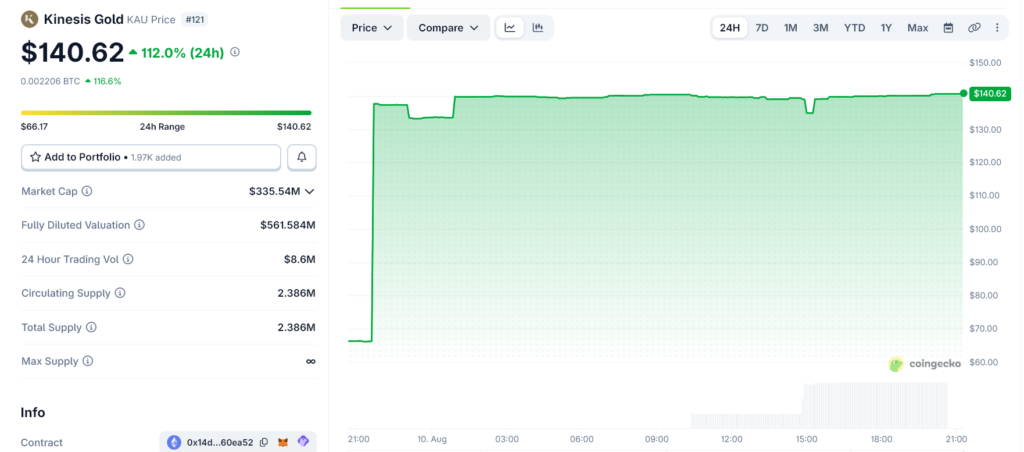The width and height of the screenshot is (1024, 452).
Task: Select the 3M time range
Action: click(820, 27)
